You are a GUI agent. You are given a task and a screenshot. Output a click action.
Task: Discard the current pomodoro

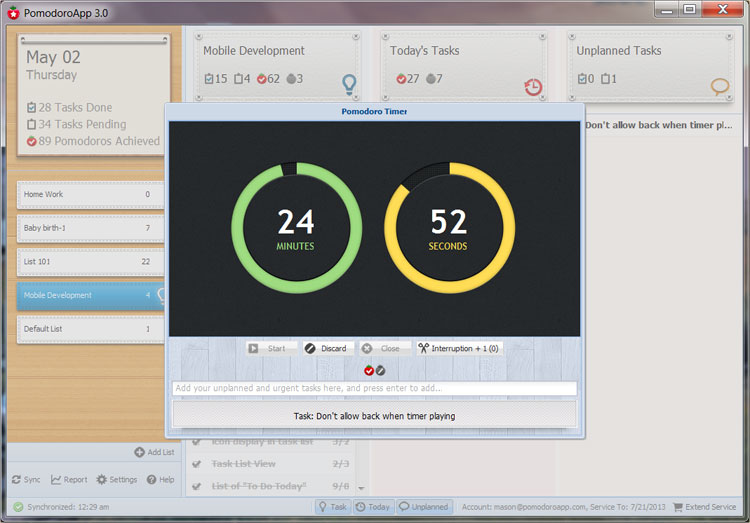[328, 348]
